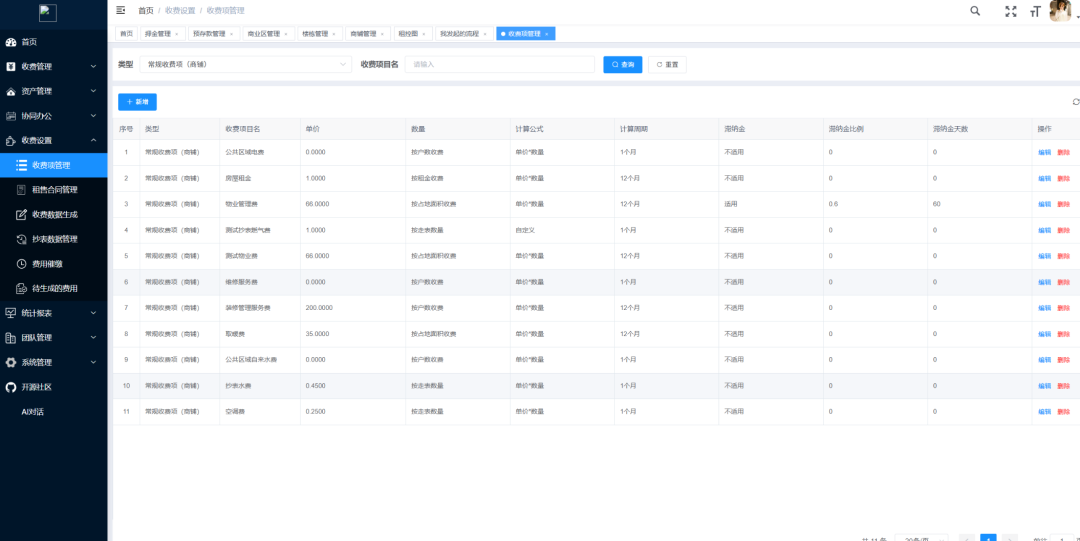Click the 待生成的费用 sidebar icon

[21, 288]
